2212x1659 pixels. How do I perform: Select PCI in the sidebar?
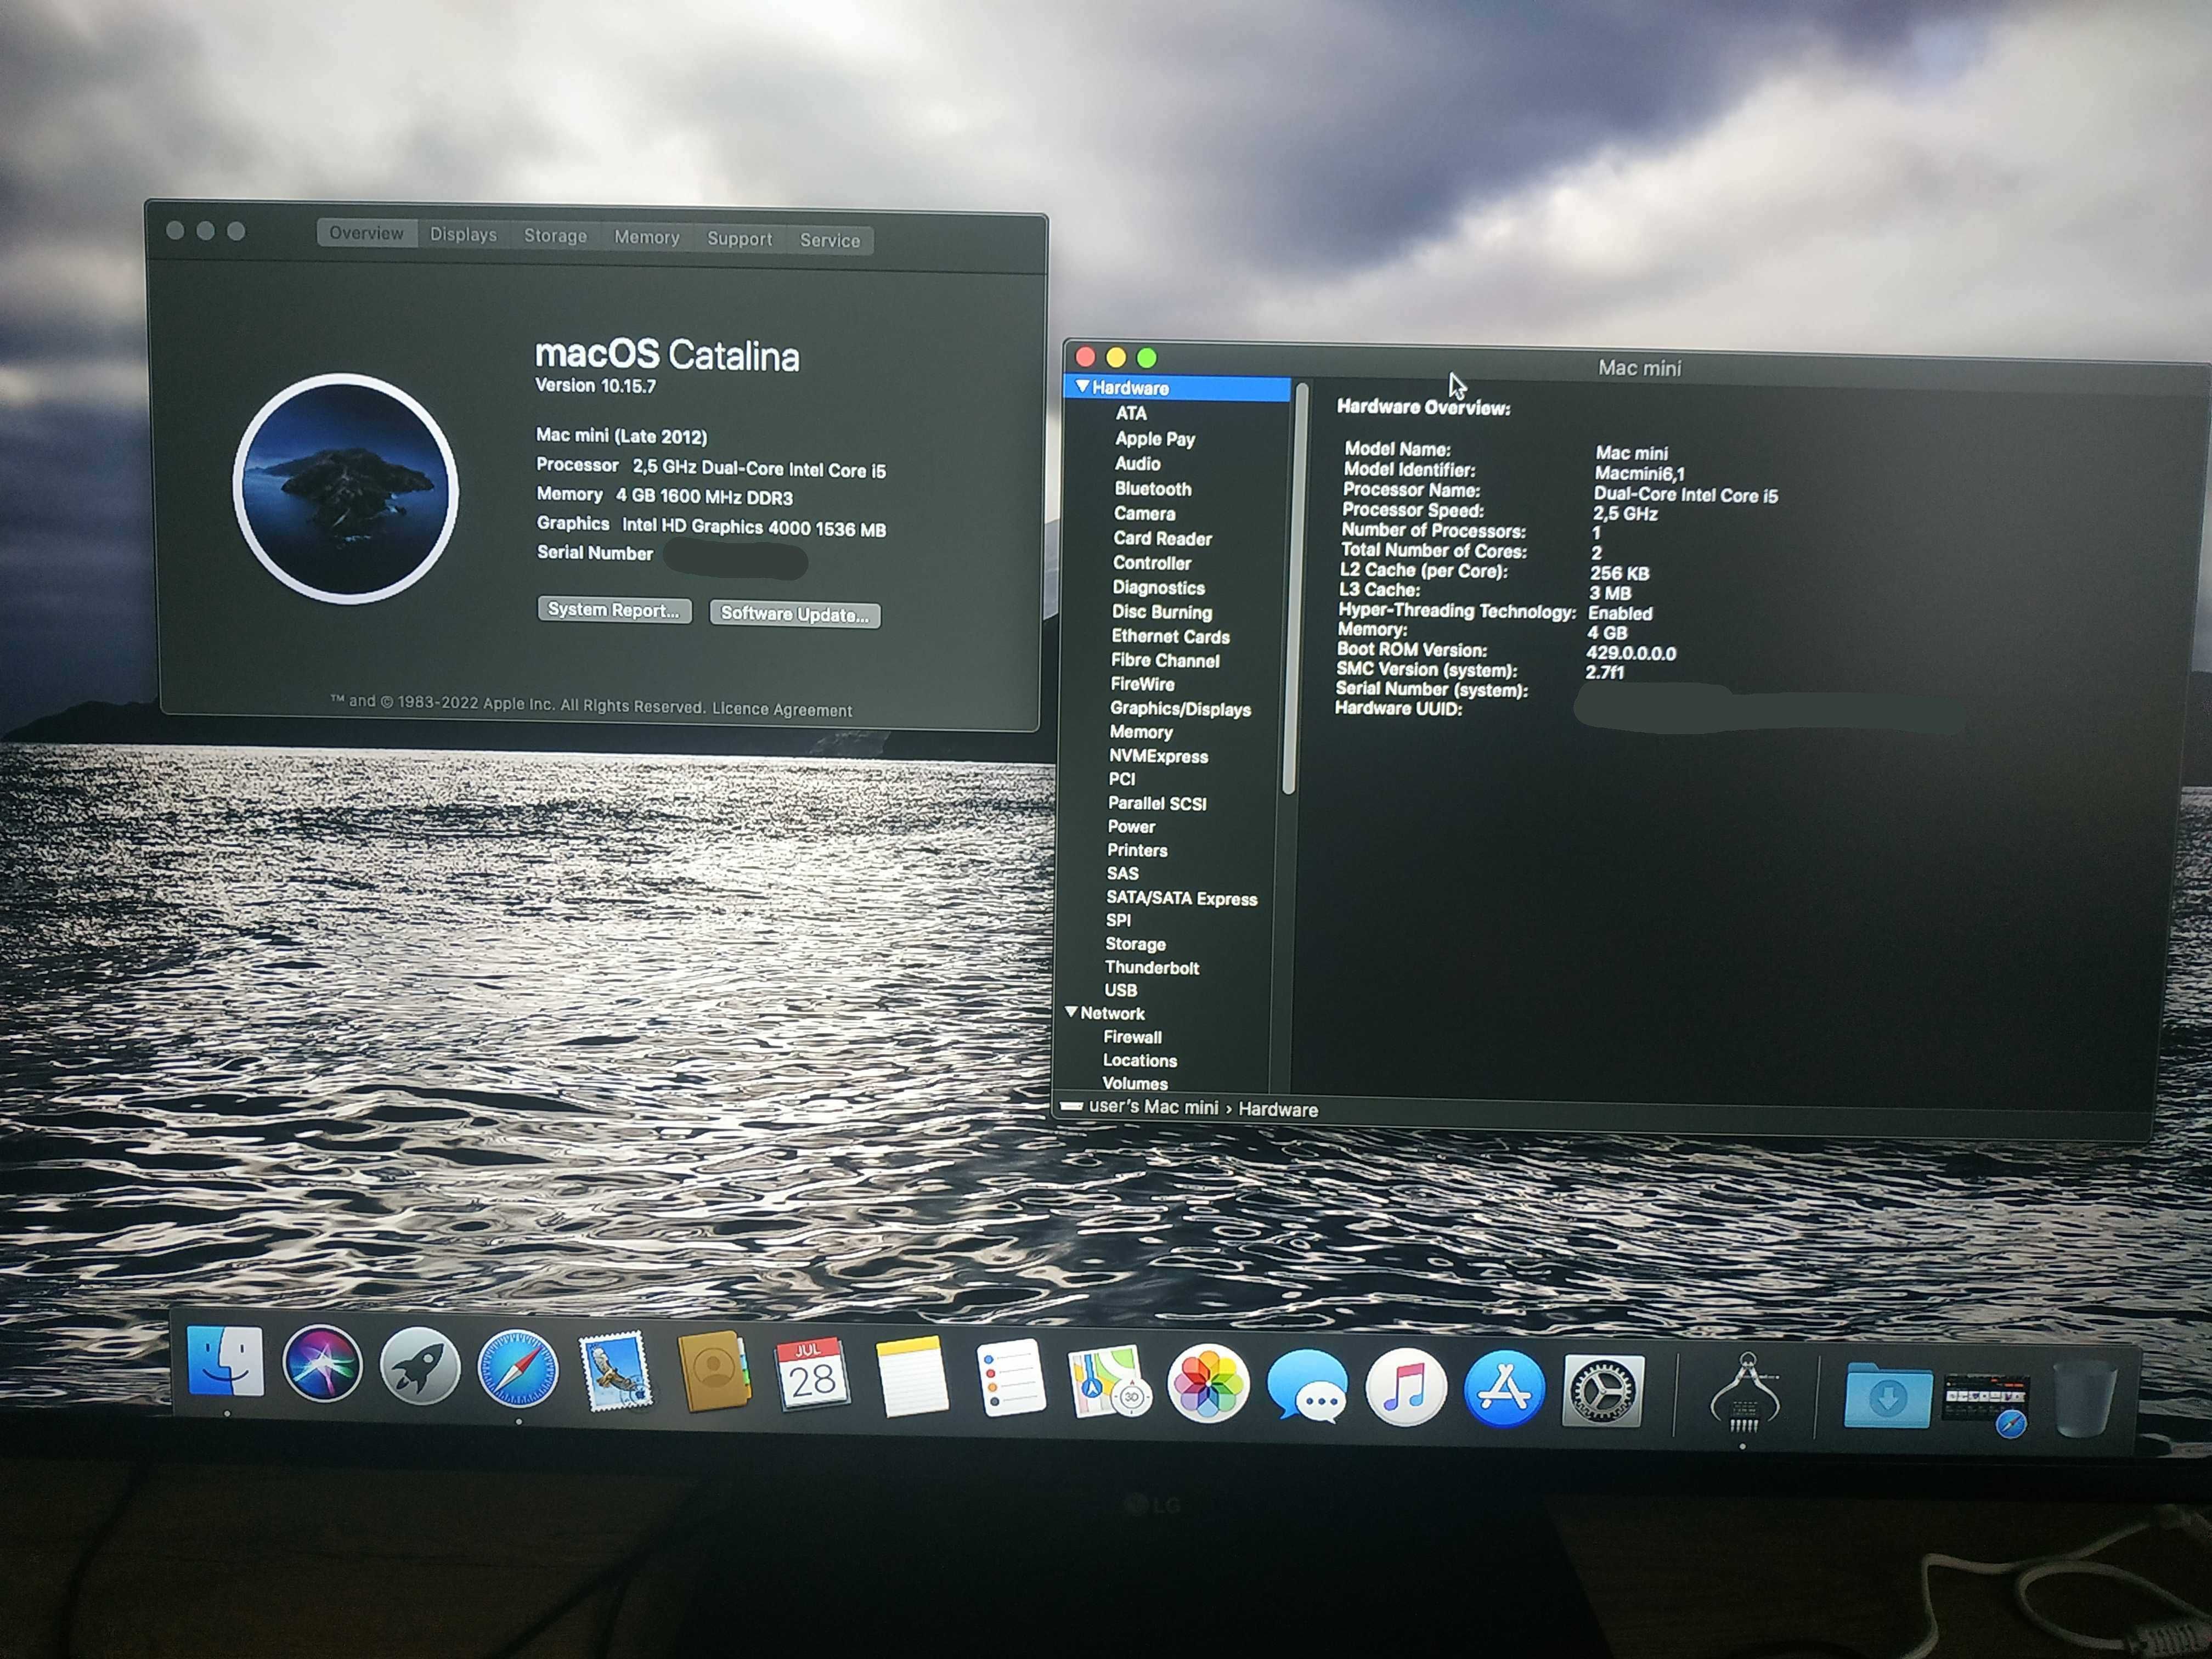[x=1121, y=779]
